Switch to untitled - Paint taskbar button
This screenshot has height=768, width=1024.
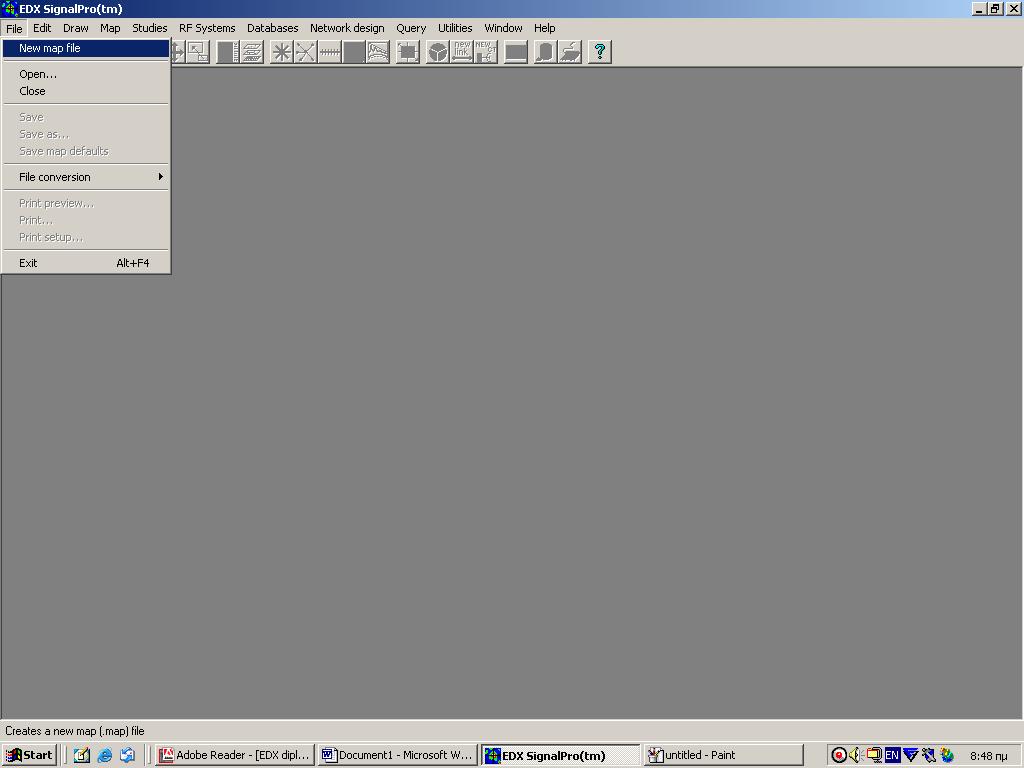(723, 755)
